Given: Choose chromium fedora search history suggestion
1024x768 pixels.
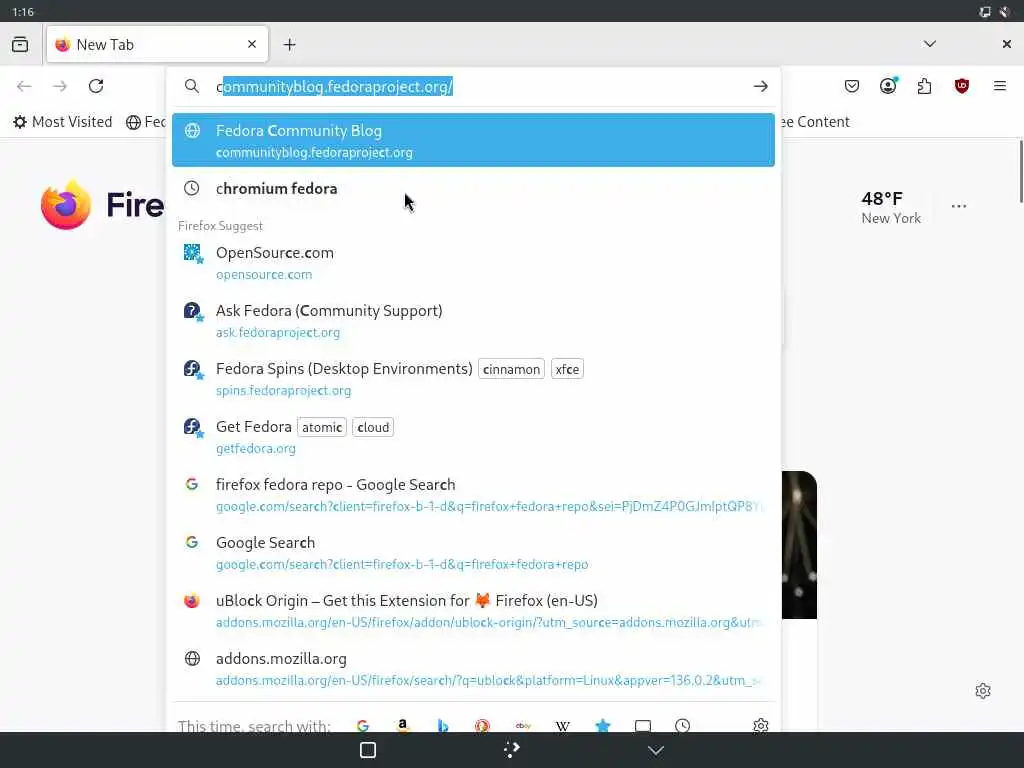Looking at the screenshot, I should coord(473,189).
